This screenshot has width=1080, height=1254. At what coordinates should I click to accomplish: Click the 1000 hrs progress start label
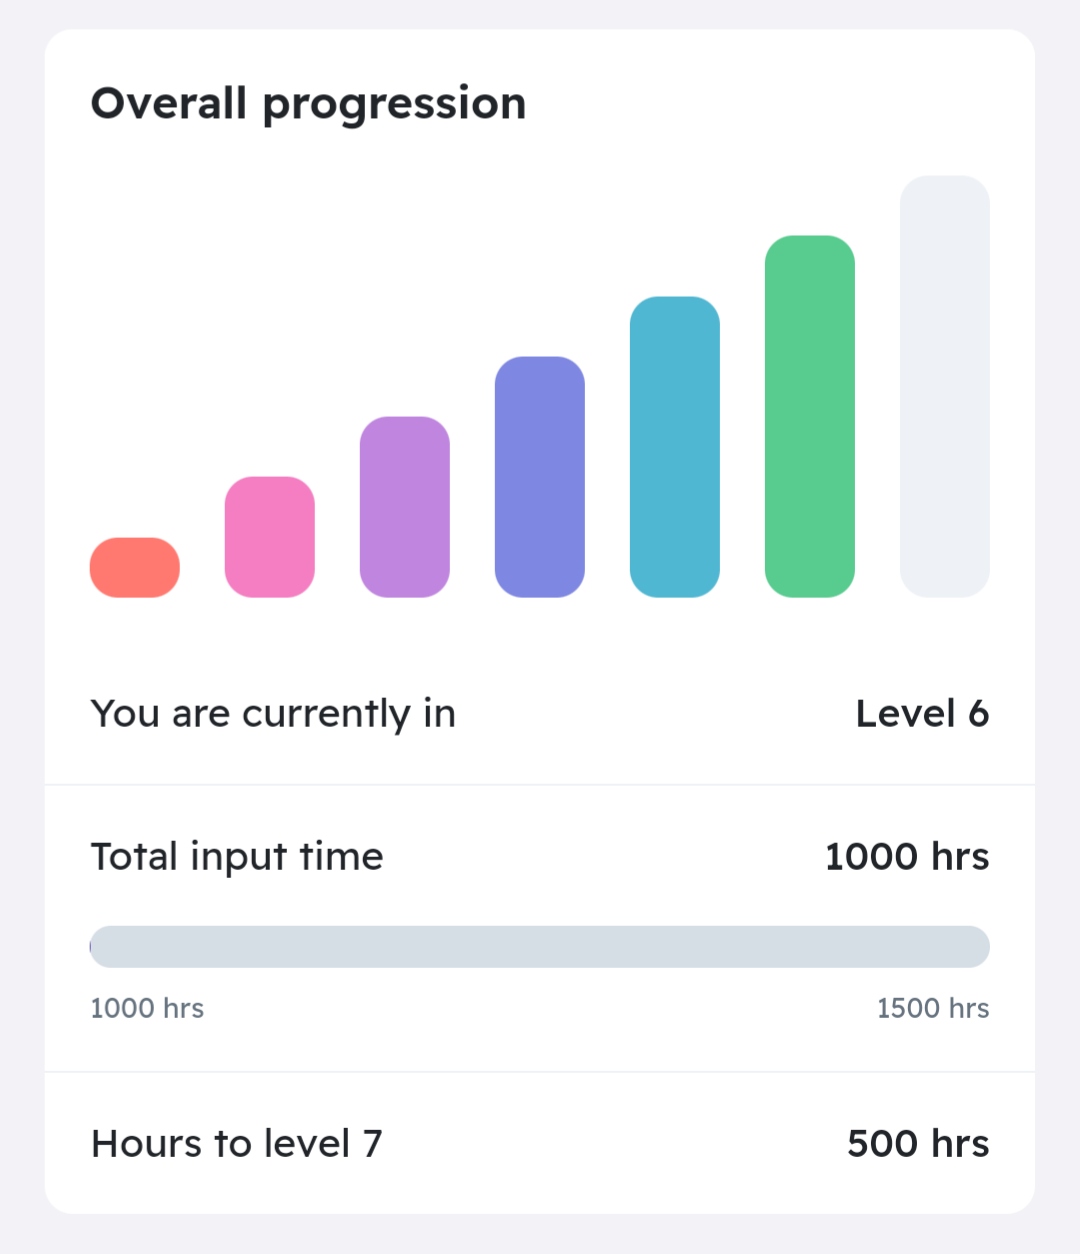click(147, 1008)
